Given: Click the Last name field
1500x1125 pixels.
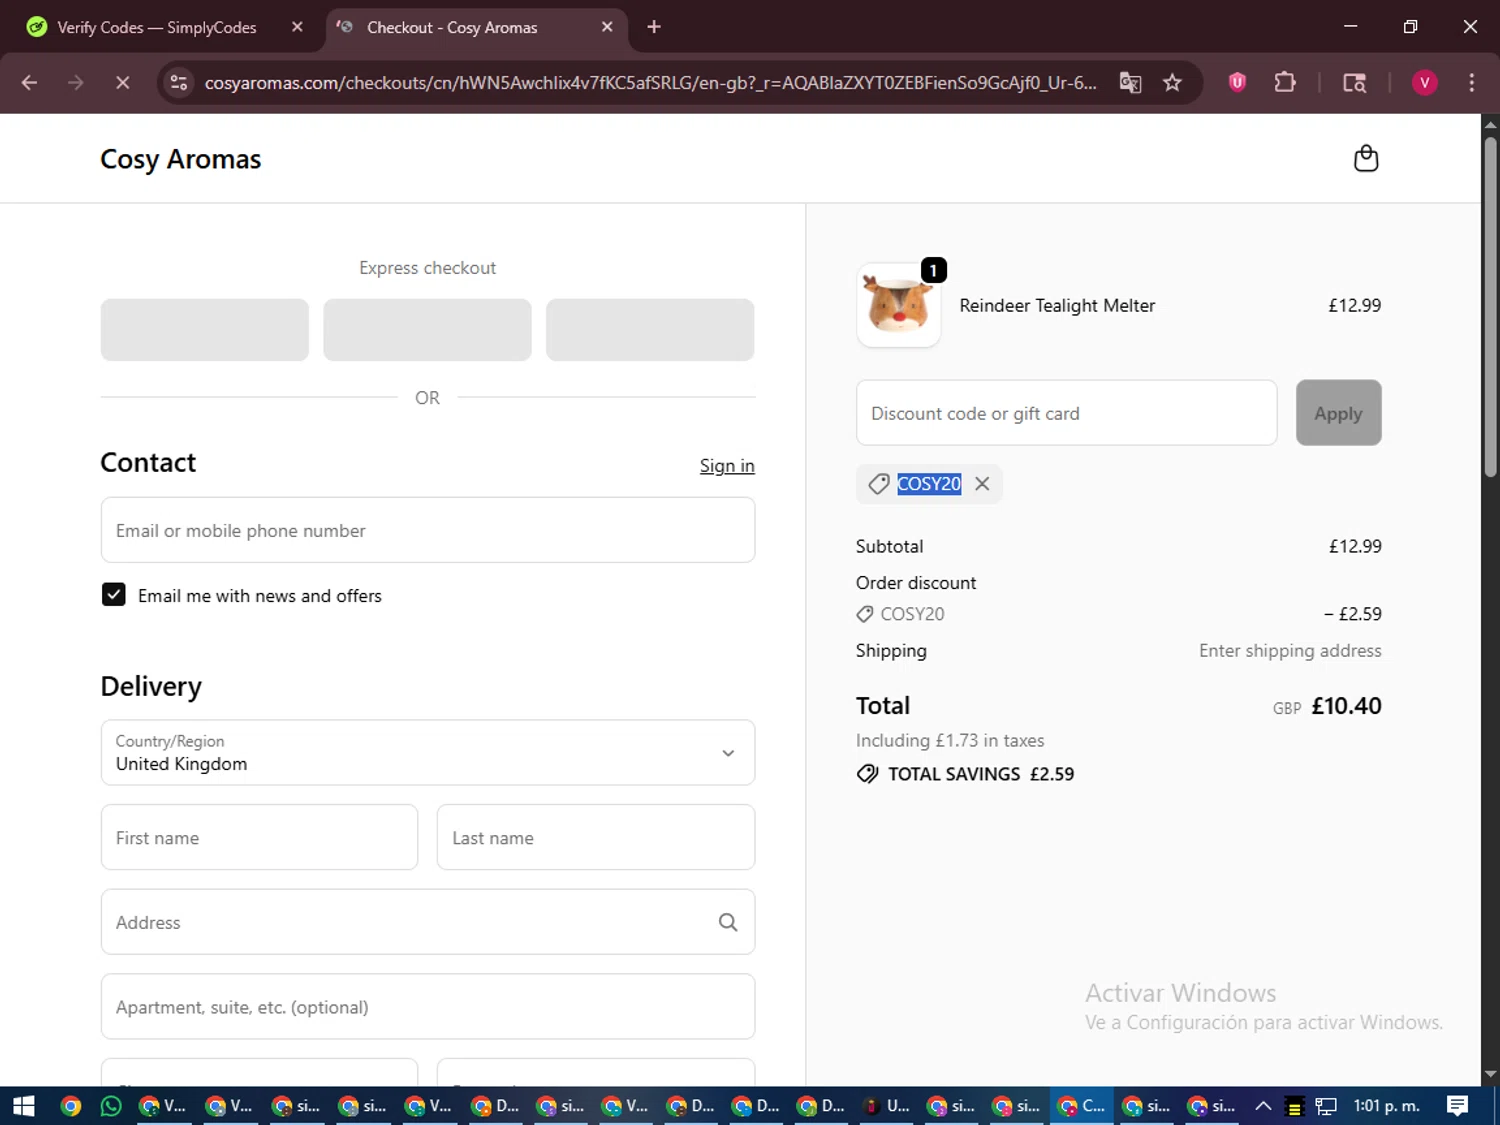Looking at the screenshot, I should point(596,837).
